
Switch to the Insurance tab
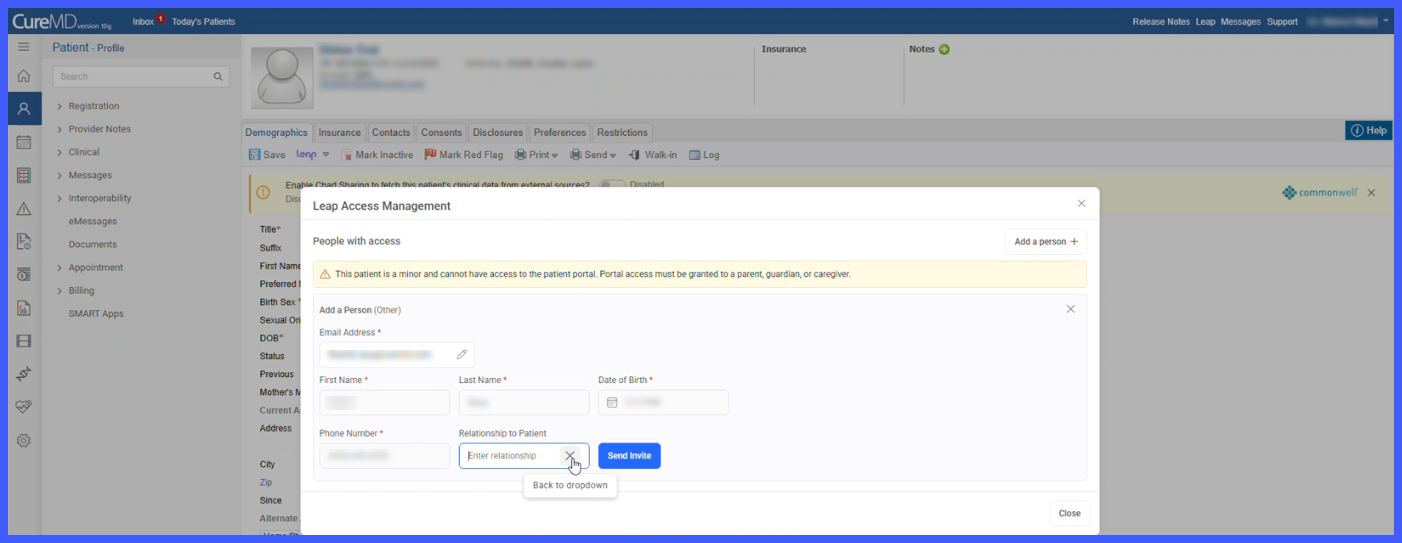tap(340, 132)
